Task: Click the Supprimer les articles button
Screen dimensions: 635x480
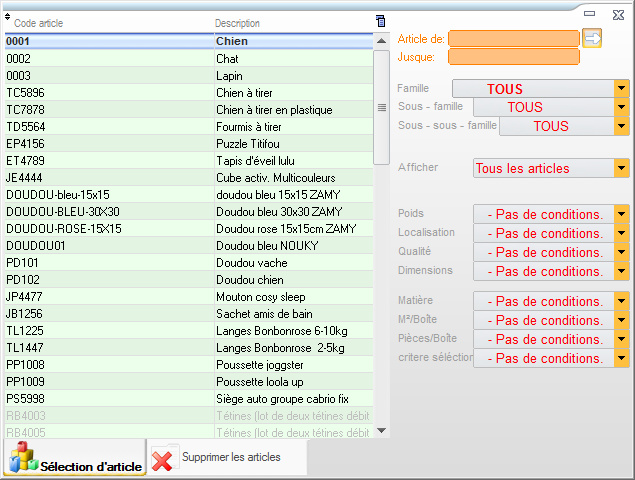Action: tap(230, 458)
